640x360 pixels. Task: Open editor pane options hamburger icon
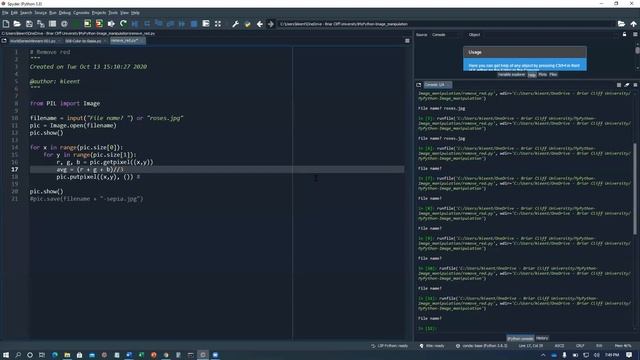407,41
